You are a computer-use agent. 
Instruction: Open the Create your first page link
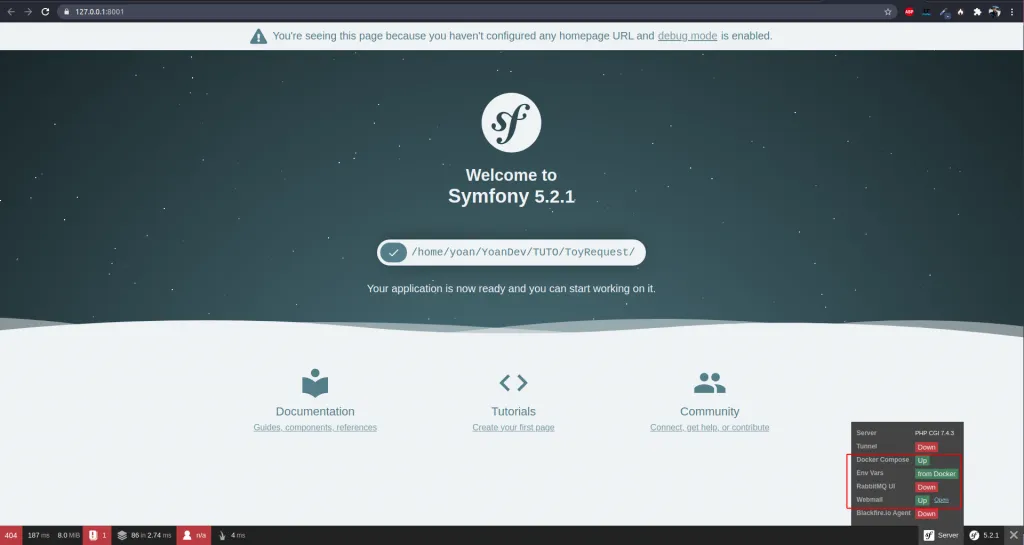(x=513, y=427)
